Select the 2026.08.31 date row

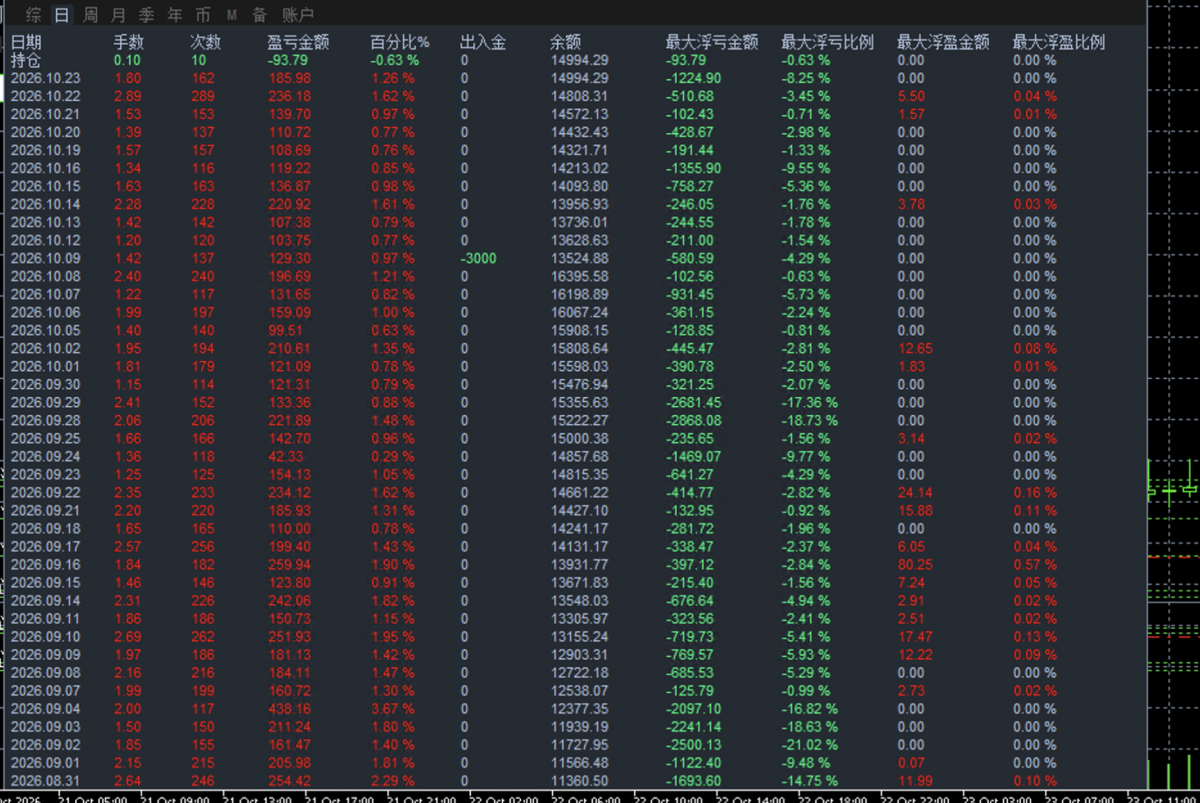[x=45, y=780]
